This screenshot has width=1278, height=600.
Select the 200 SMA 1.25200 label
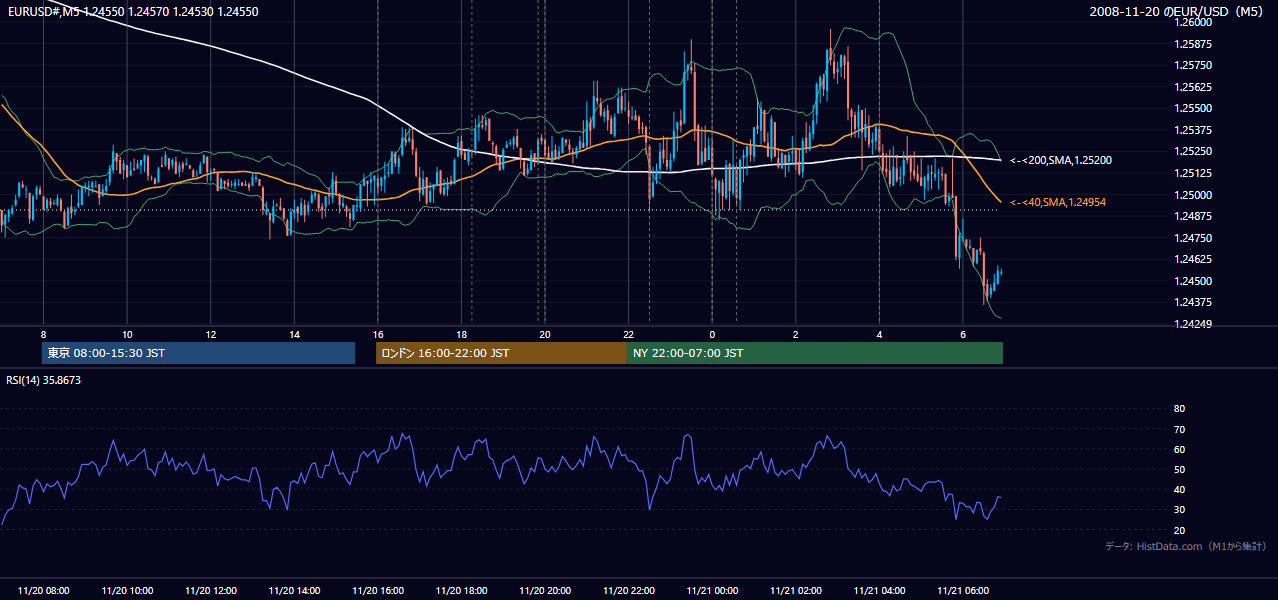(1061, 160)
